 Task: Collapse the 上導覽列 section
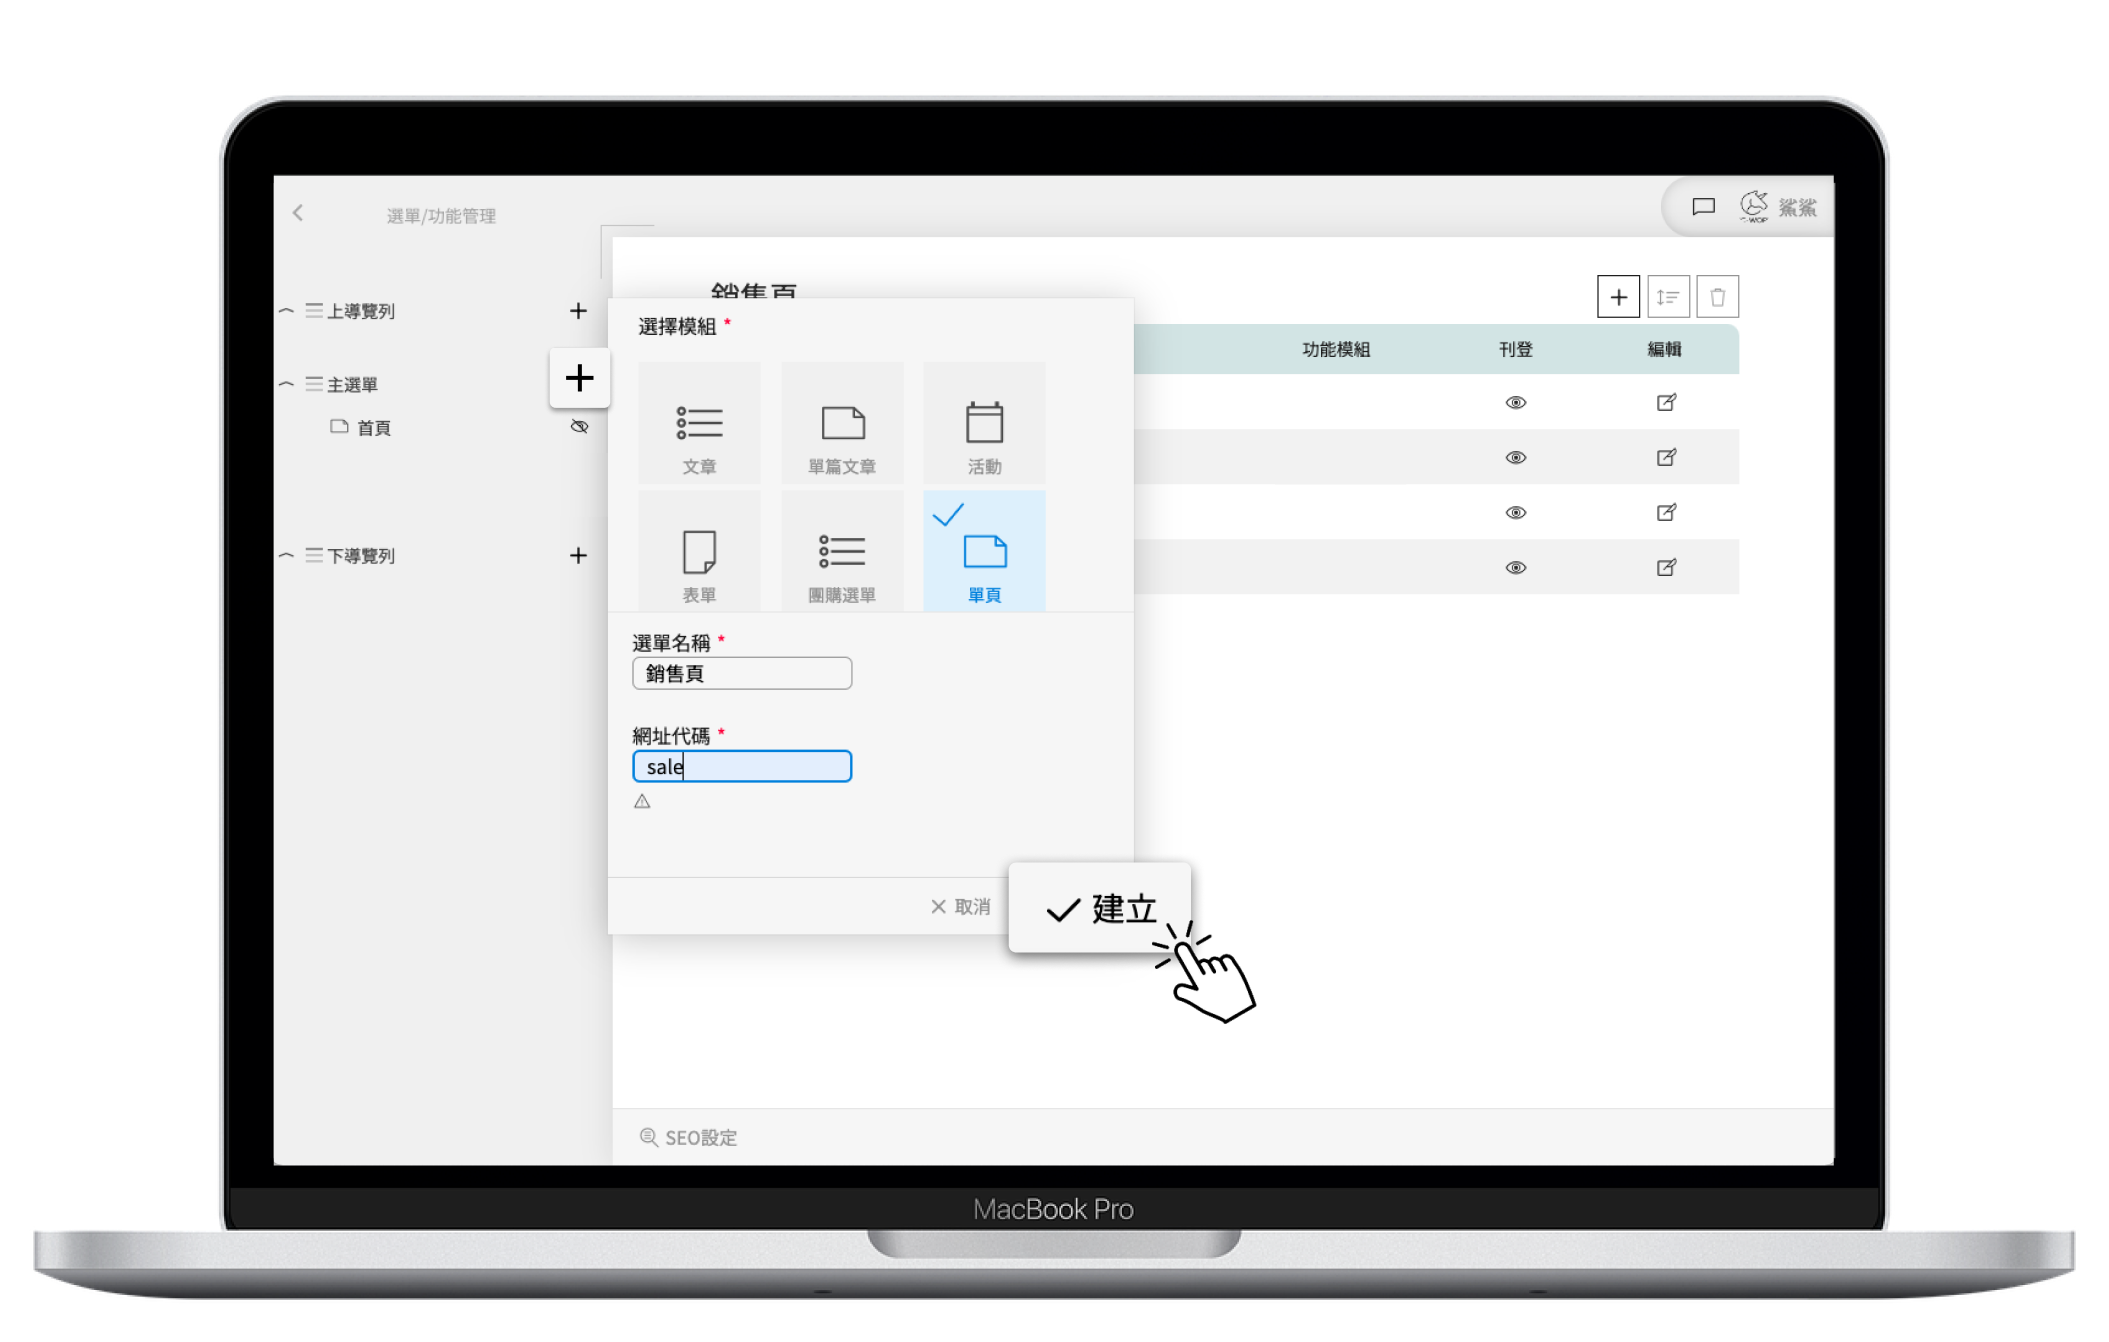pos(286,311)
